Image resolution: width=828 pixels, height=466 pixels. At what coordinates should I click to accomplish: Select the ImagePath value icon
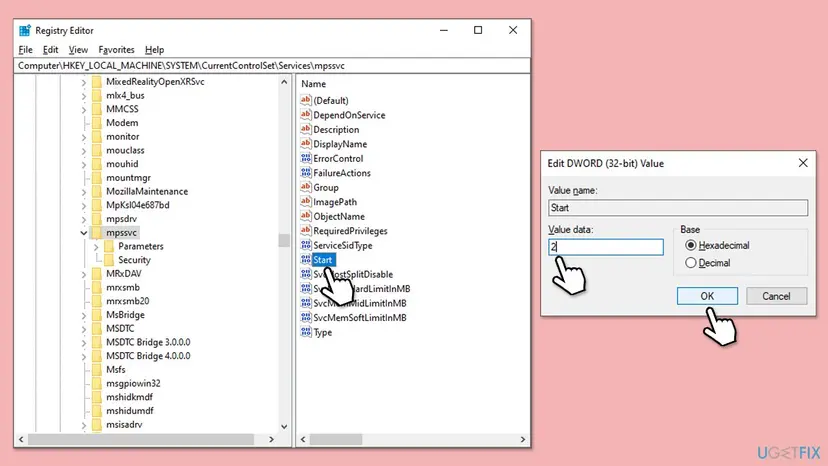pos(306,202)
